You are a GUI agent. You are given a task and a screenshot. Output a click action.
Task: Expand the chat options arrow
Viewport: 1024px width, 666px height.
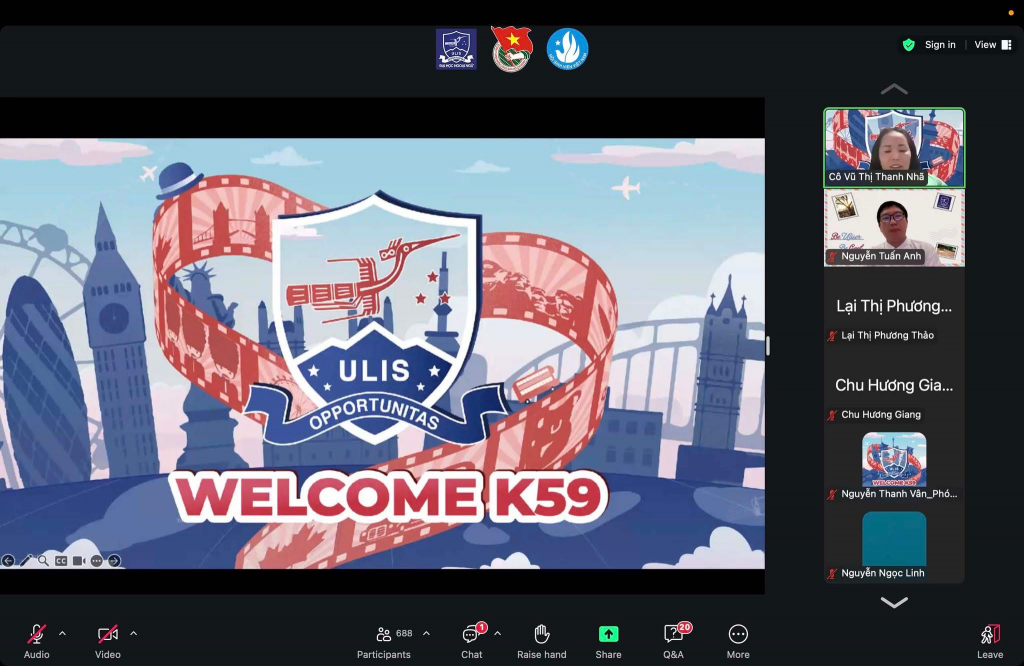point(498,633)
